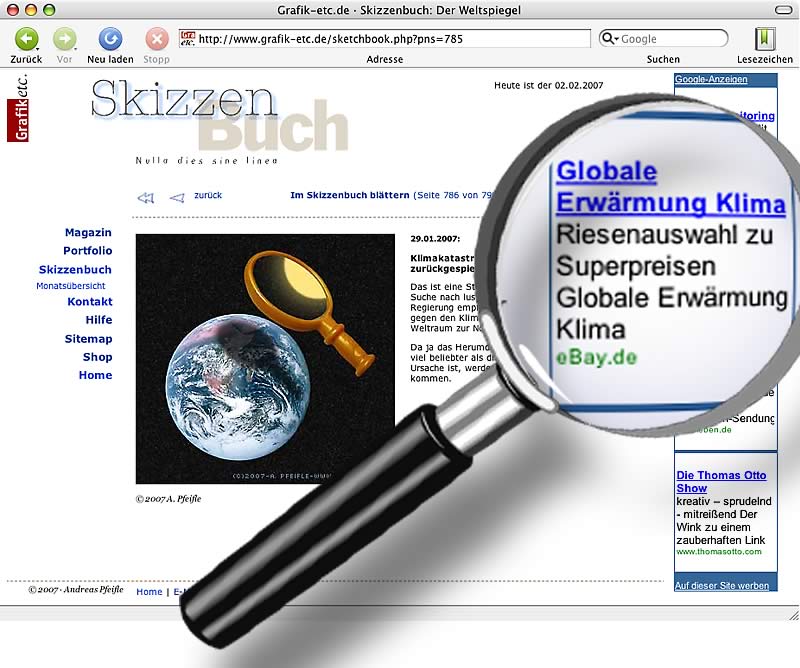The height and width of the screenshot is (668, 800).
Task: Click the Home link in the footer
Action: pyautogui.click(x=149, y=592)
